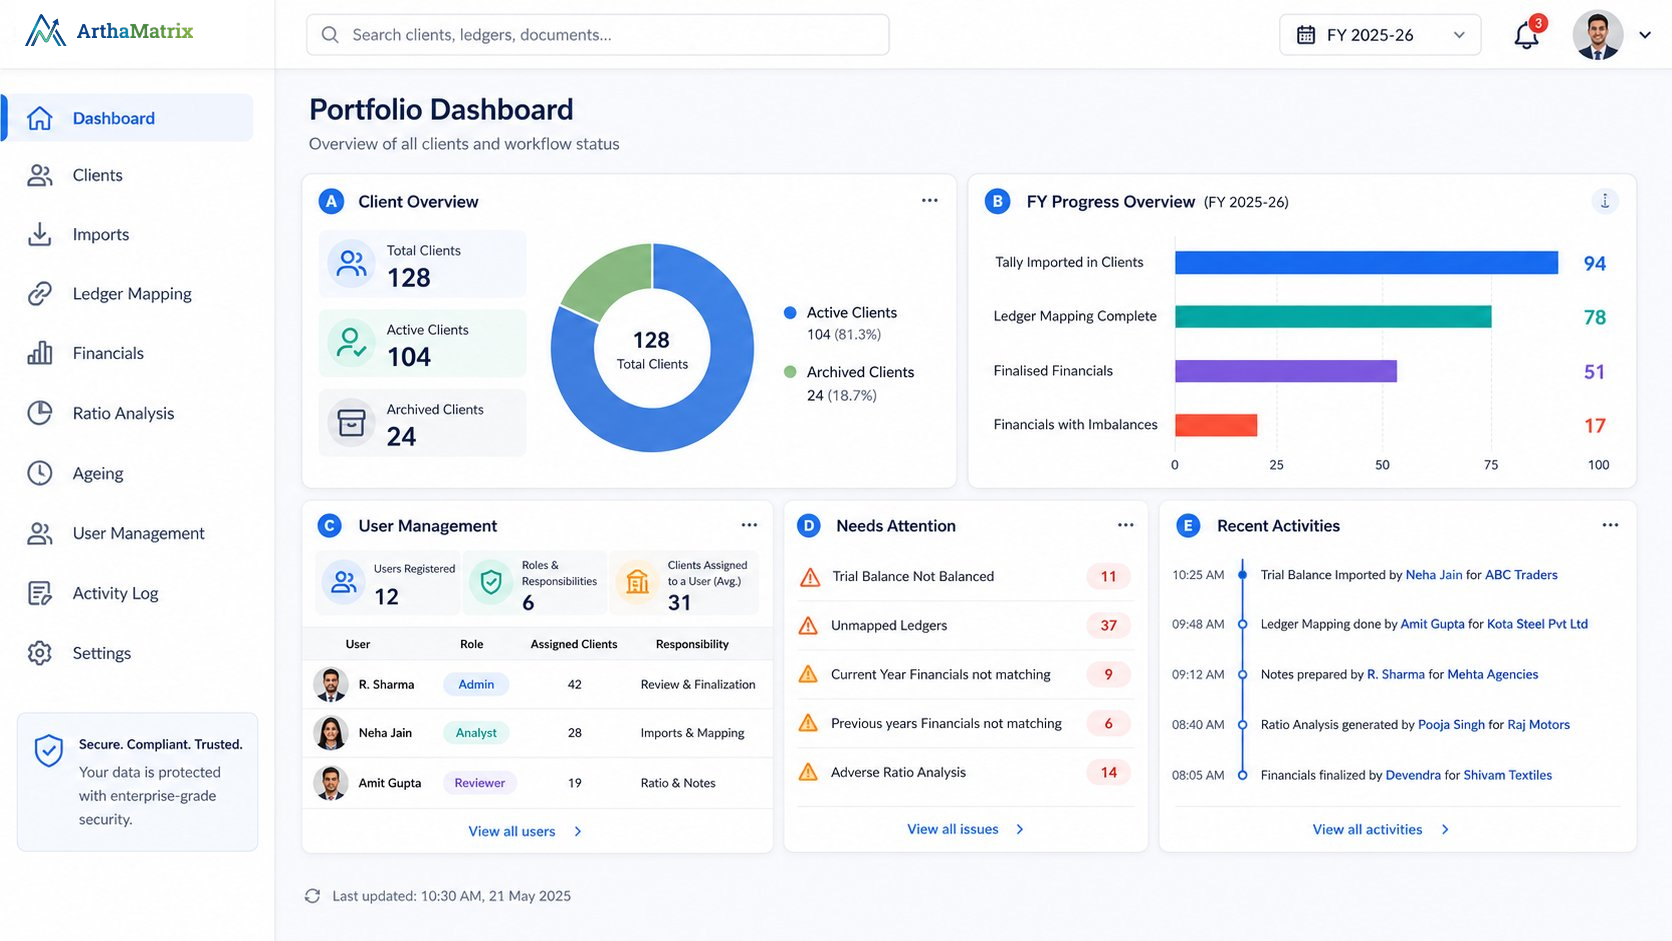This screenshot has width=1672, height=941.
Task: Click warning icon for Adverse Ratio Analysis
Action: 809,772
